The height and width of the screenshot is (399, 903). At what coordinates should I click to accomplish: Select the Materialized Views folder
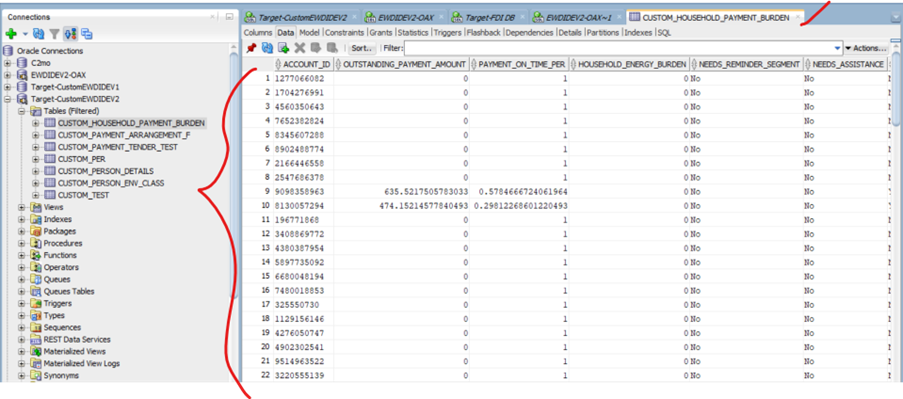pos(74,351)
